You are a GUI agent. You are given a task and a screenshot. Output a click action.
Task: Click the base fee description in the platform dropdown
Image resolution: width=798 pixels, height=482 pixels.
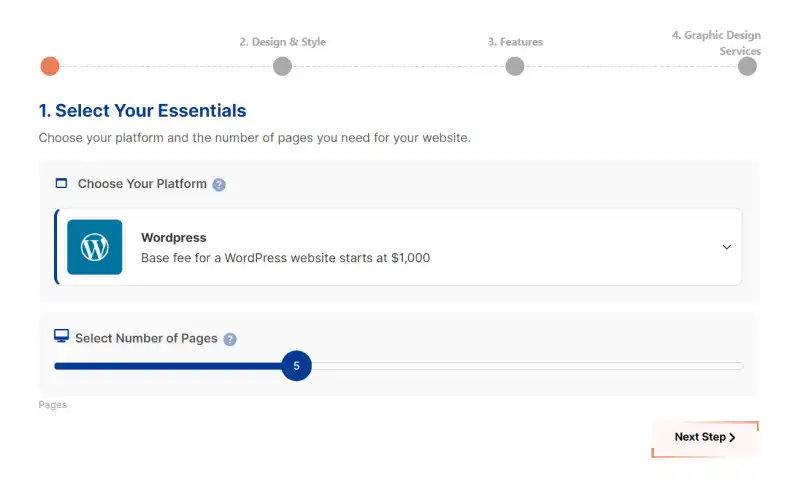click(285, 258)
